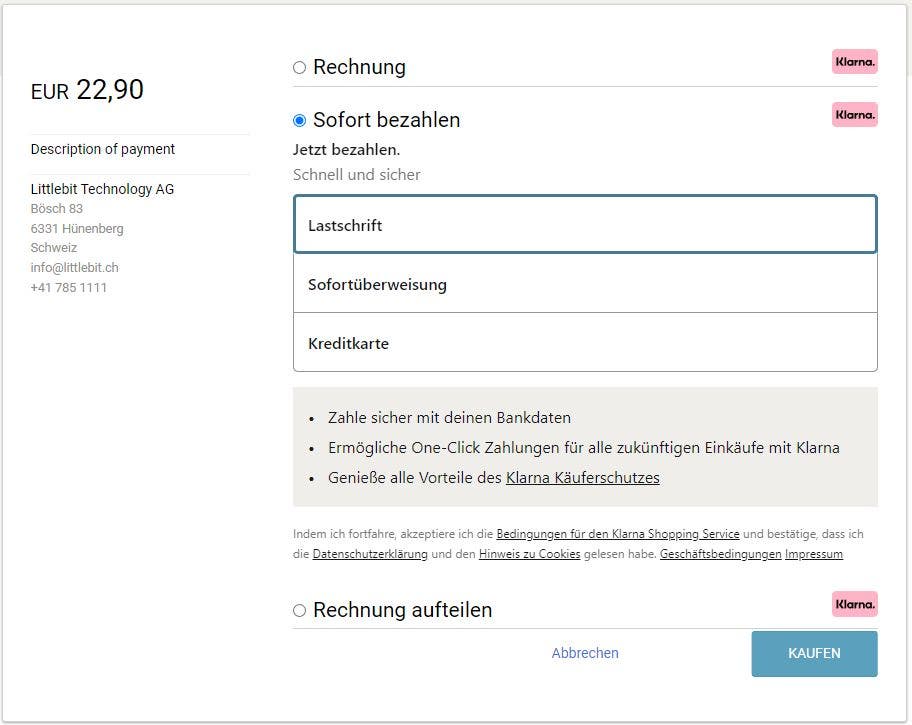Open the Hinweis zu Cookies link
Image resolution: width=912 pixels, height=725 pixels.
point(529,554)
